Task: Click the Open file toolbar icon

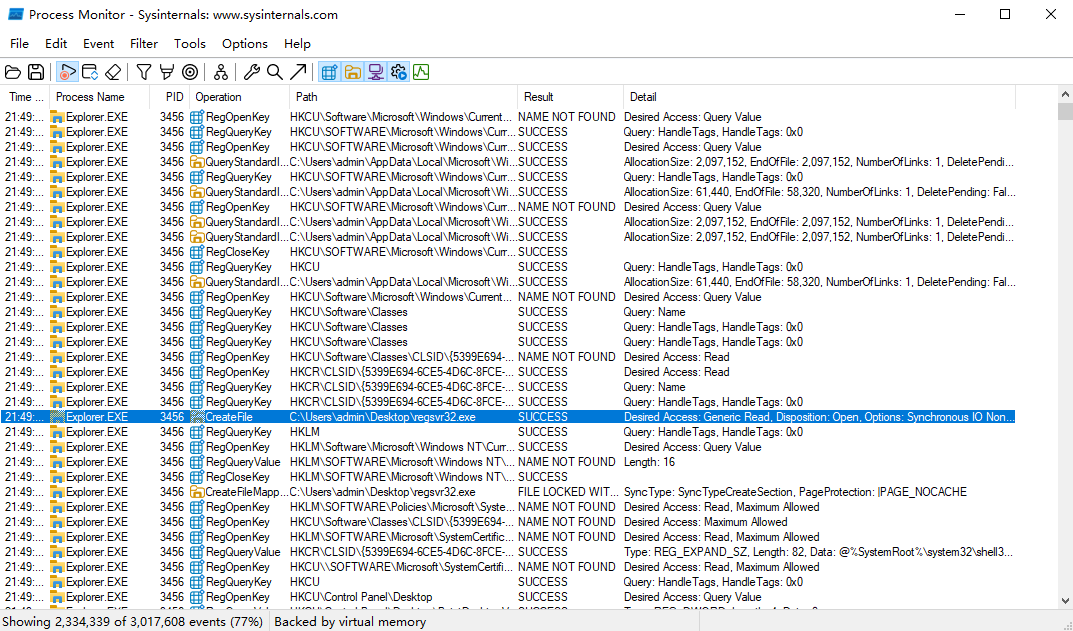Action: pyautogui.click(x=13, y=72)
